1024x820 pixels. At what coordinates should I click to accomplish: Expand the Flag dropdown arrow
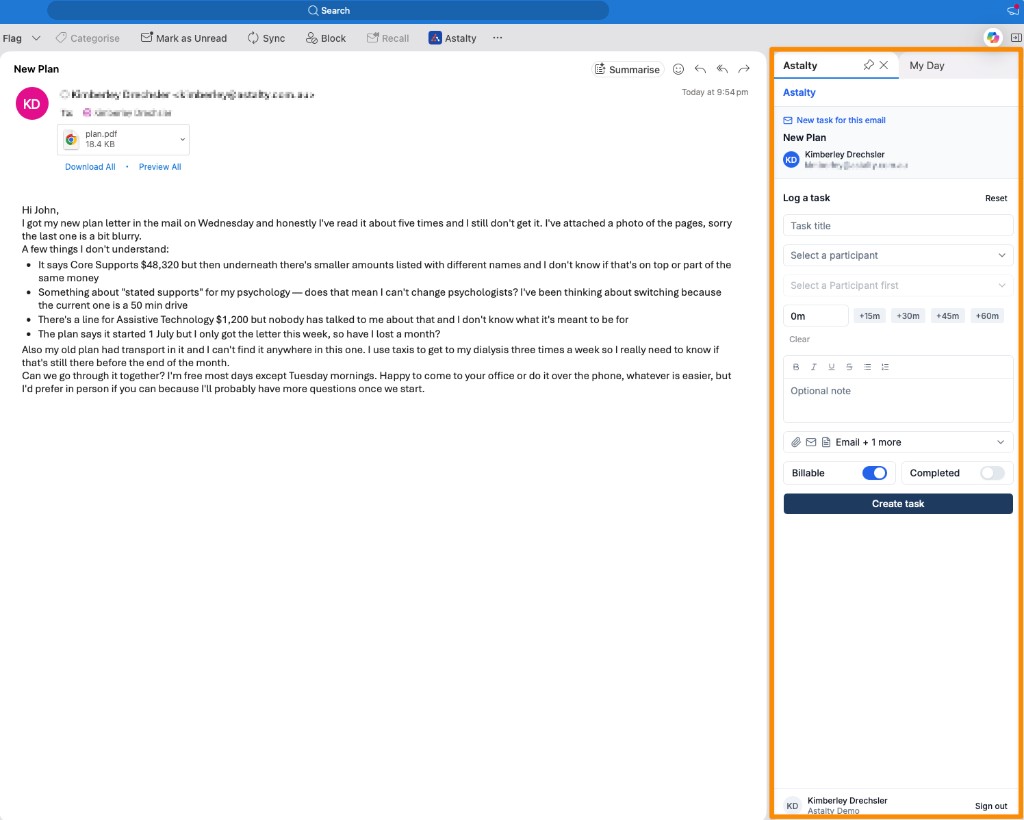[37, 38]
